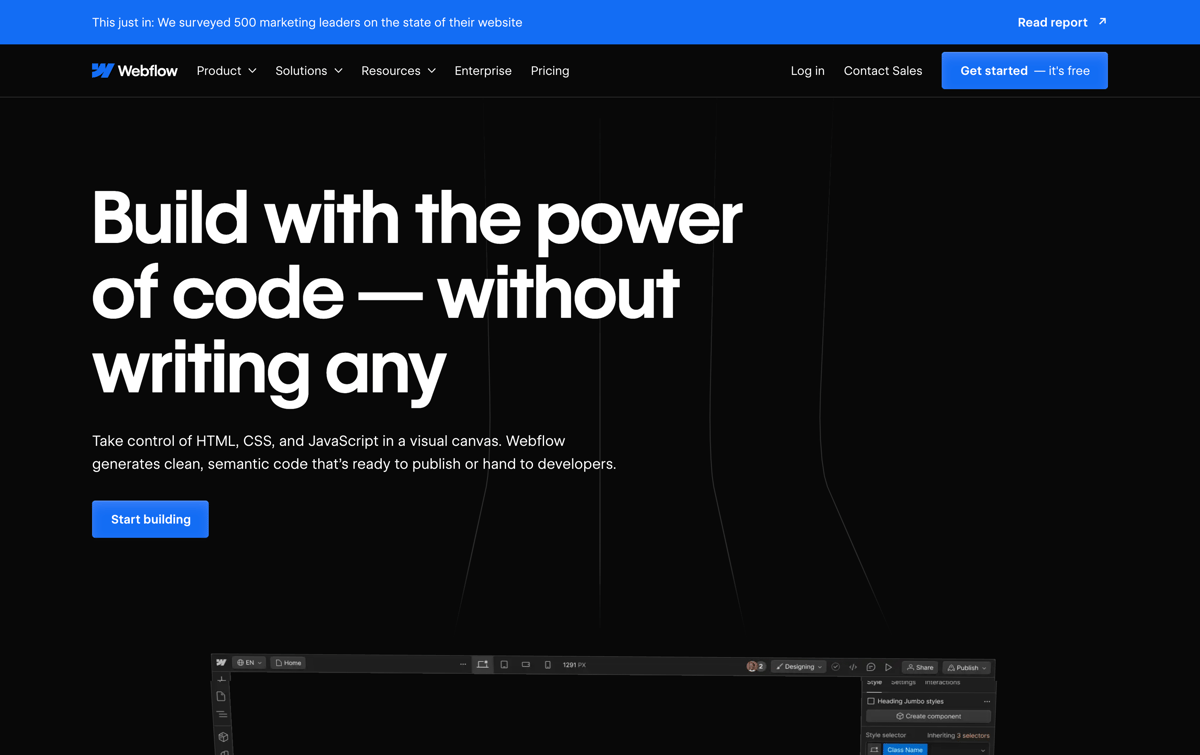This screenshot has width=1200, height=755.
Task: Select the desktop breakpoint icon
Action: coord(482,666)
